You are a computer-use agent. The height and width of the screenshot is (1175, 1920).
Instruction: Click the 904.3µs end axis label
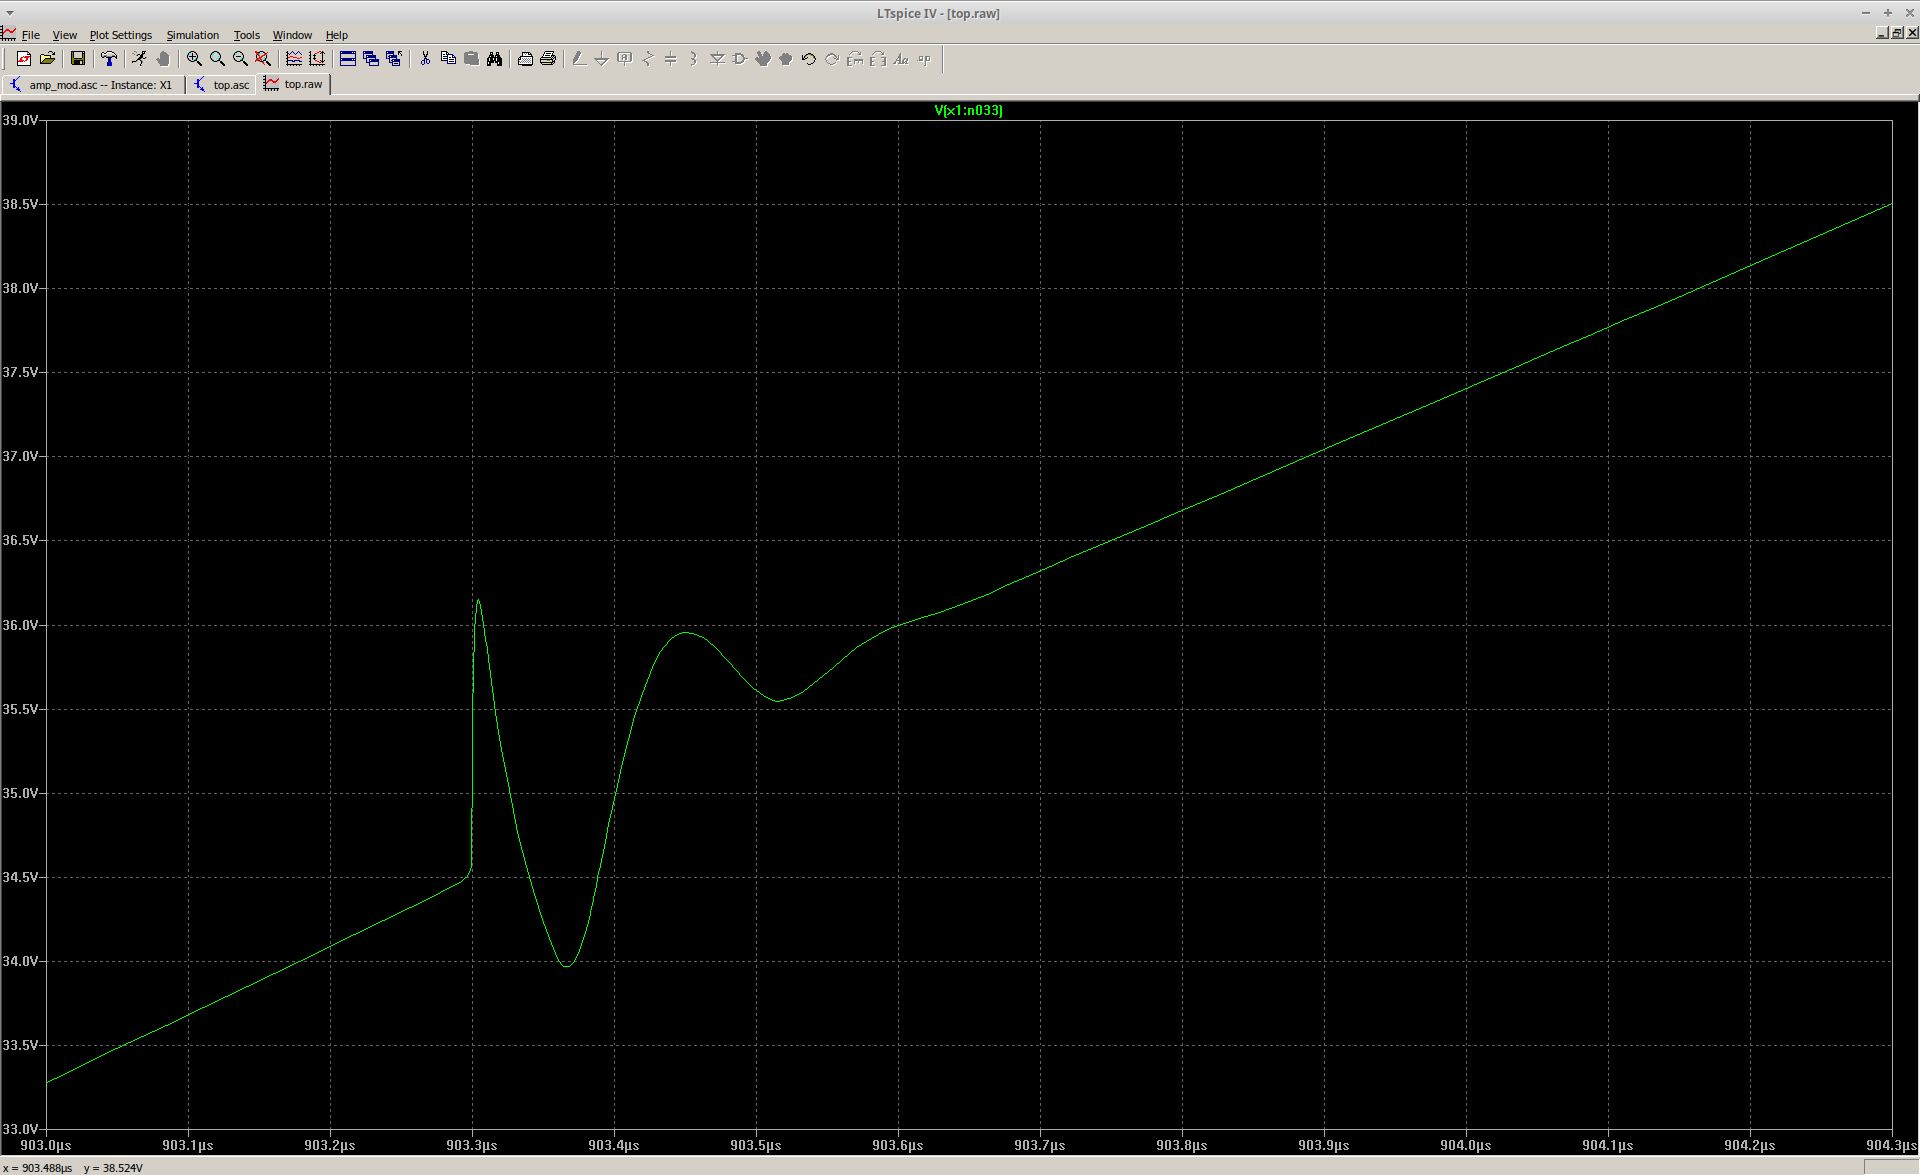(x=1891, y=1145)
